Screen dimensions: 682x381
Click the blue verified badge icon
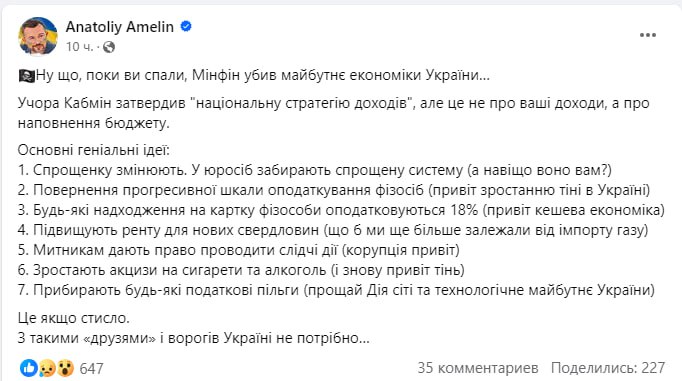pos(186,27)
